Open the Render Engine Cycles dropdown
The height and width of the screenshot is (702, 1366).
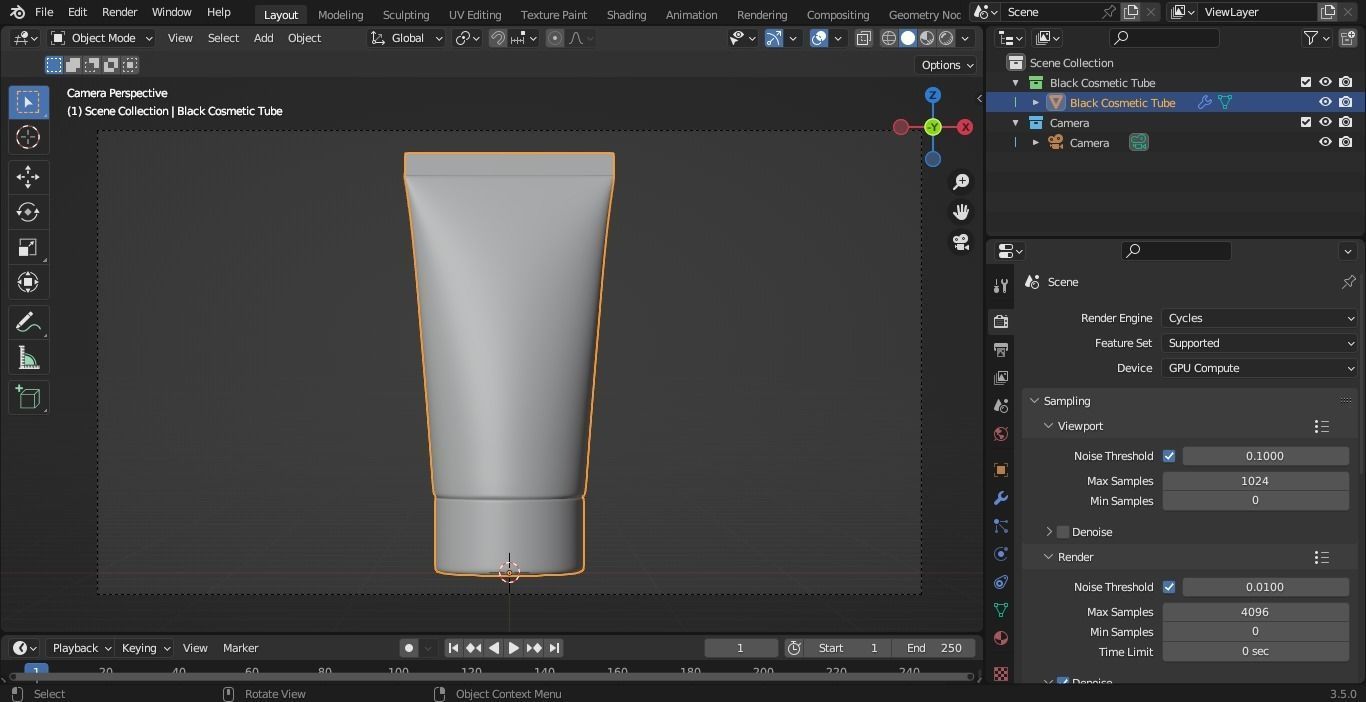pos(1260,318)
